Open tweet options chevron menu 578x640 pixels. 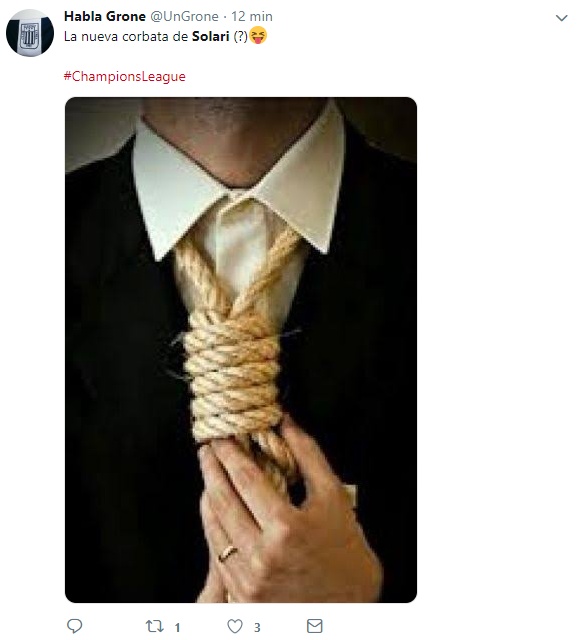point(562,18)
